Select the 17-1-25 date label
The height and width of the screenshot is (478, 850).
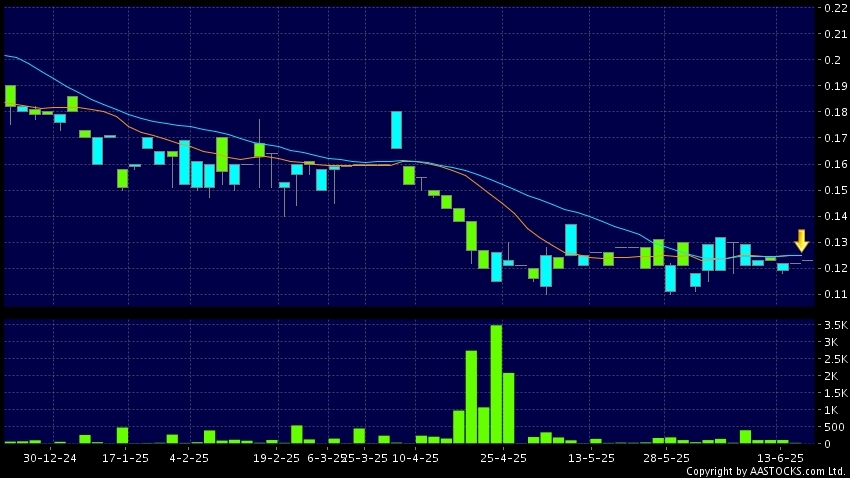point(125,458)
